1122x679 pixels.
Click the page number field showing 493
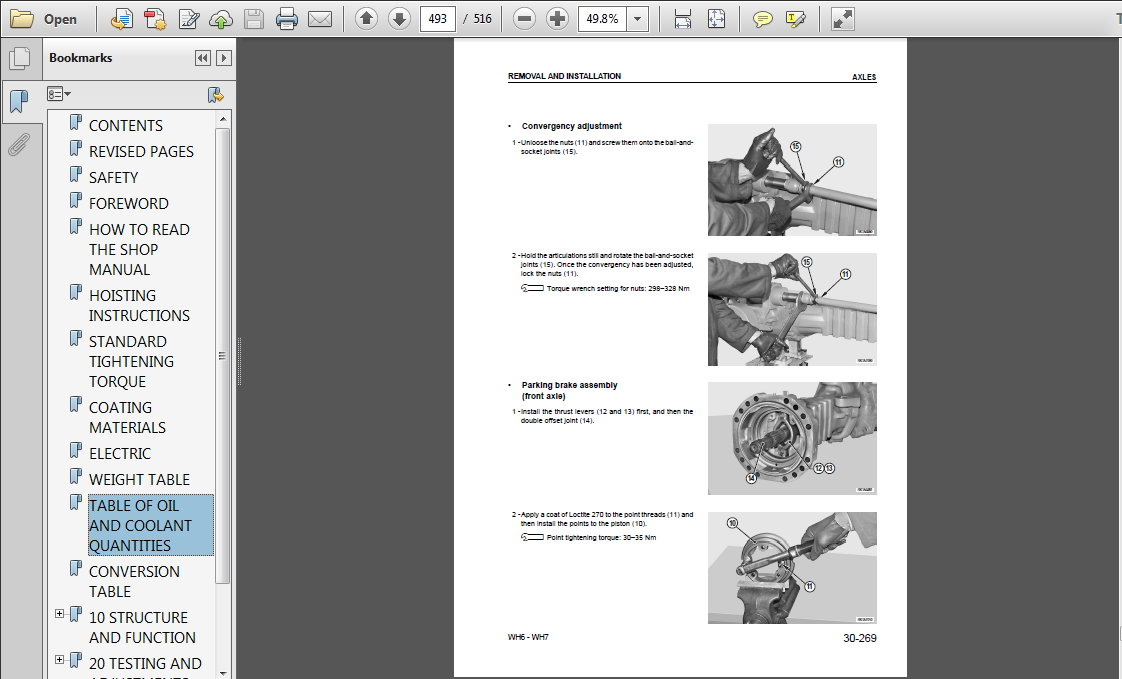pyautogui.click(x=438, y=19)
